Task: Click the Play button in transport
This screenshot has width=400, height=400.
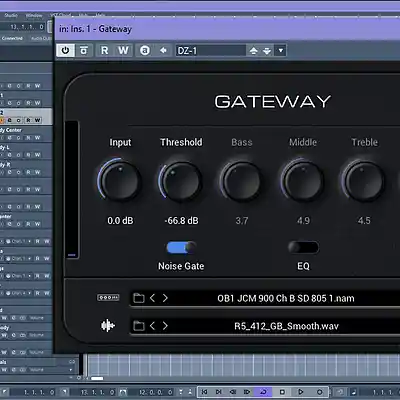Action: pos(300,392)
